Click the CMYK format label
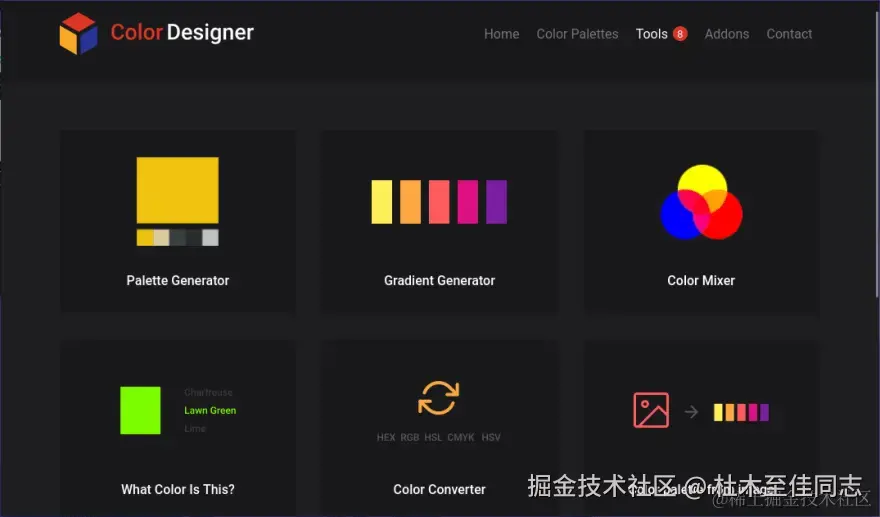880x517 pixels. [461, 437]
